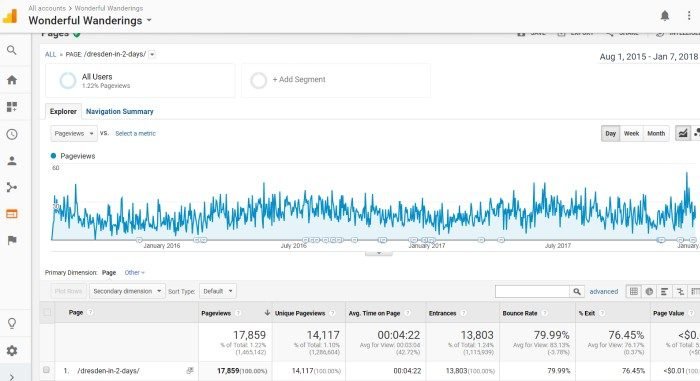The height and width of the screenshot is (381, 700).
Task: Click help icon next to Pageviews header
Action: coord(238,313)
